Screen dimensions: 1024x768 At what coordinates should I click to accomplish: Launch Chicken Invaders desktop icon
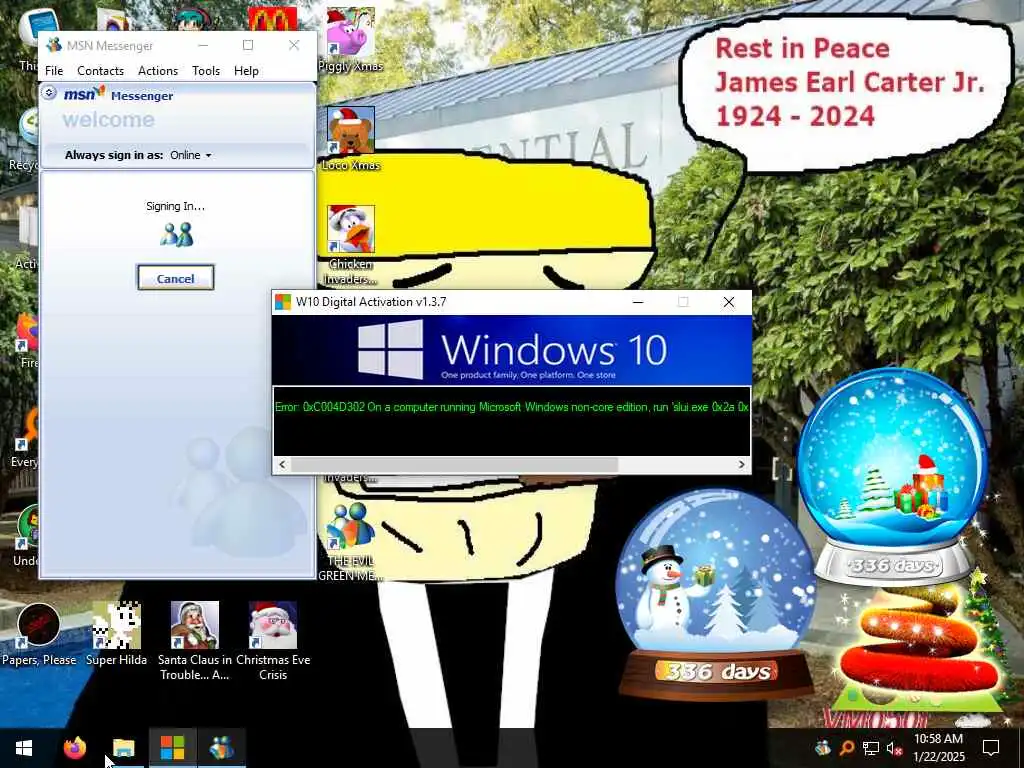click(351, 245)
